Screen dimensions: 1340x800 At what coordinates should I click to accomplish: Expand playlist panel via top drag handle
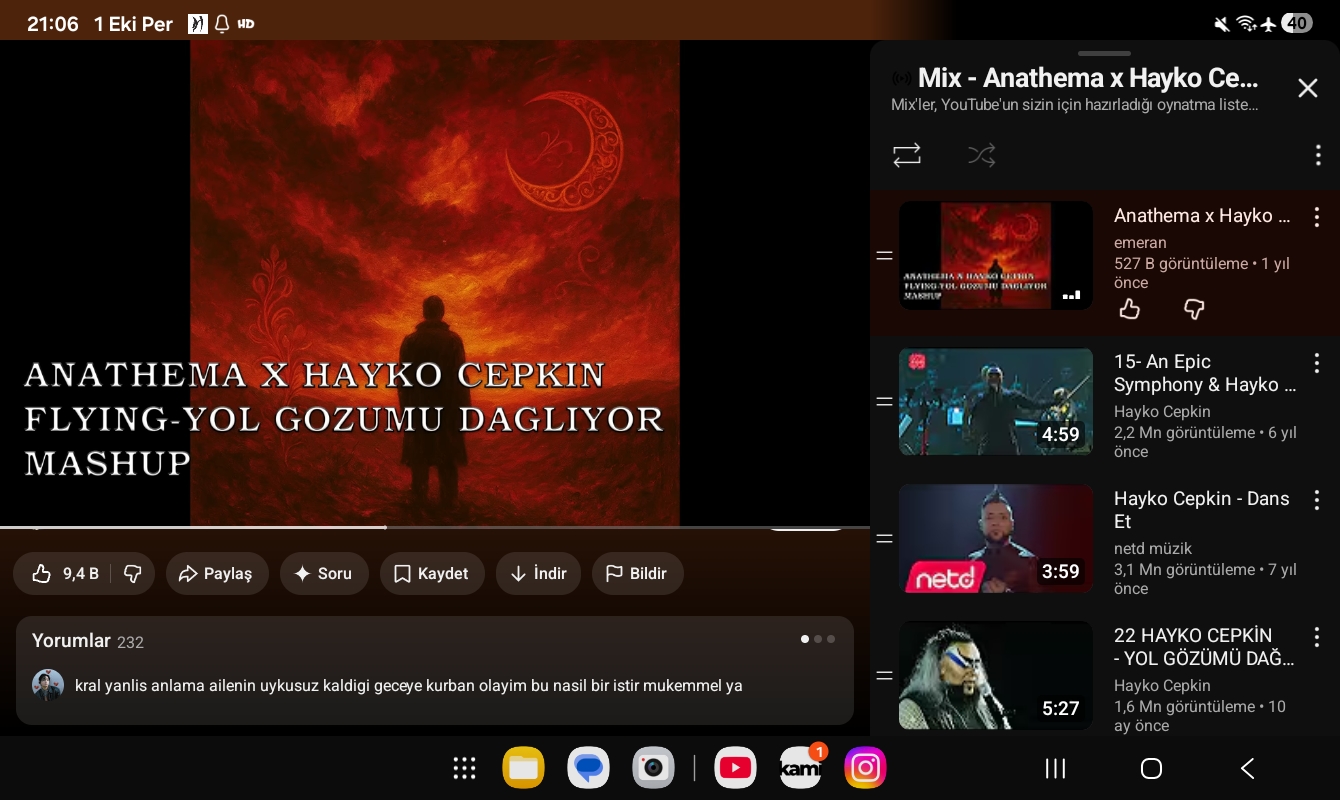point(1105,53)
